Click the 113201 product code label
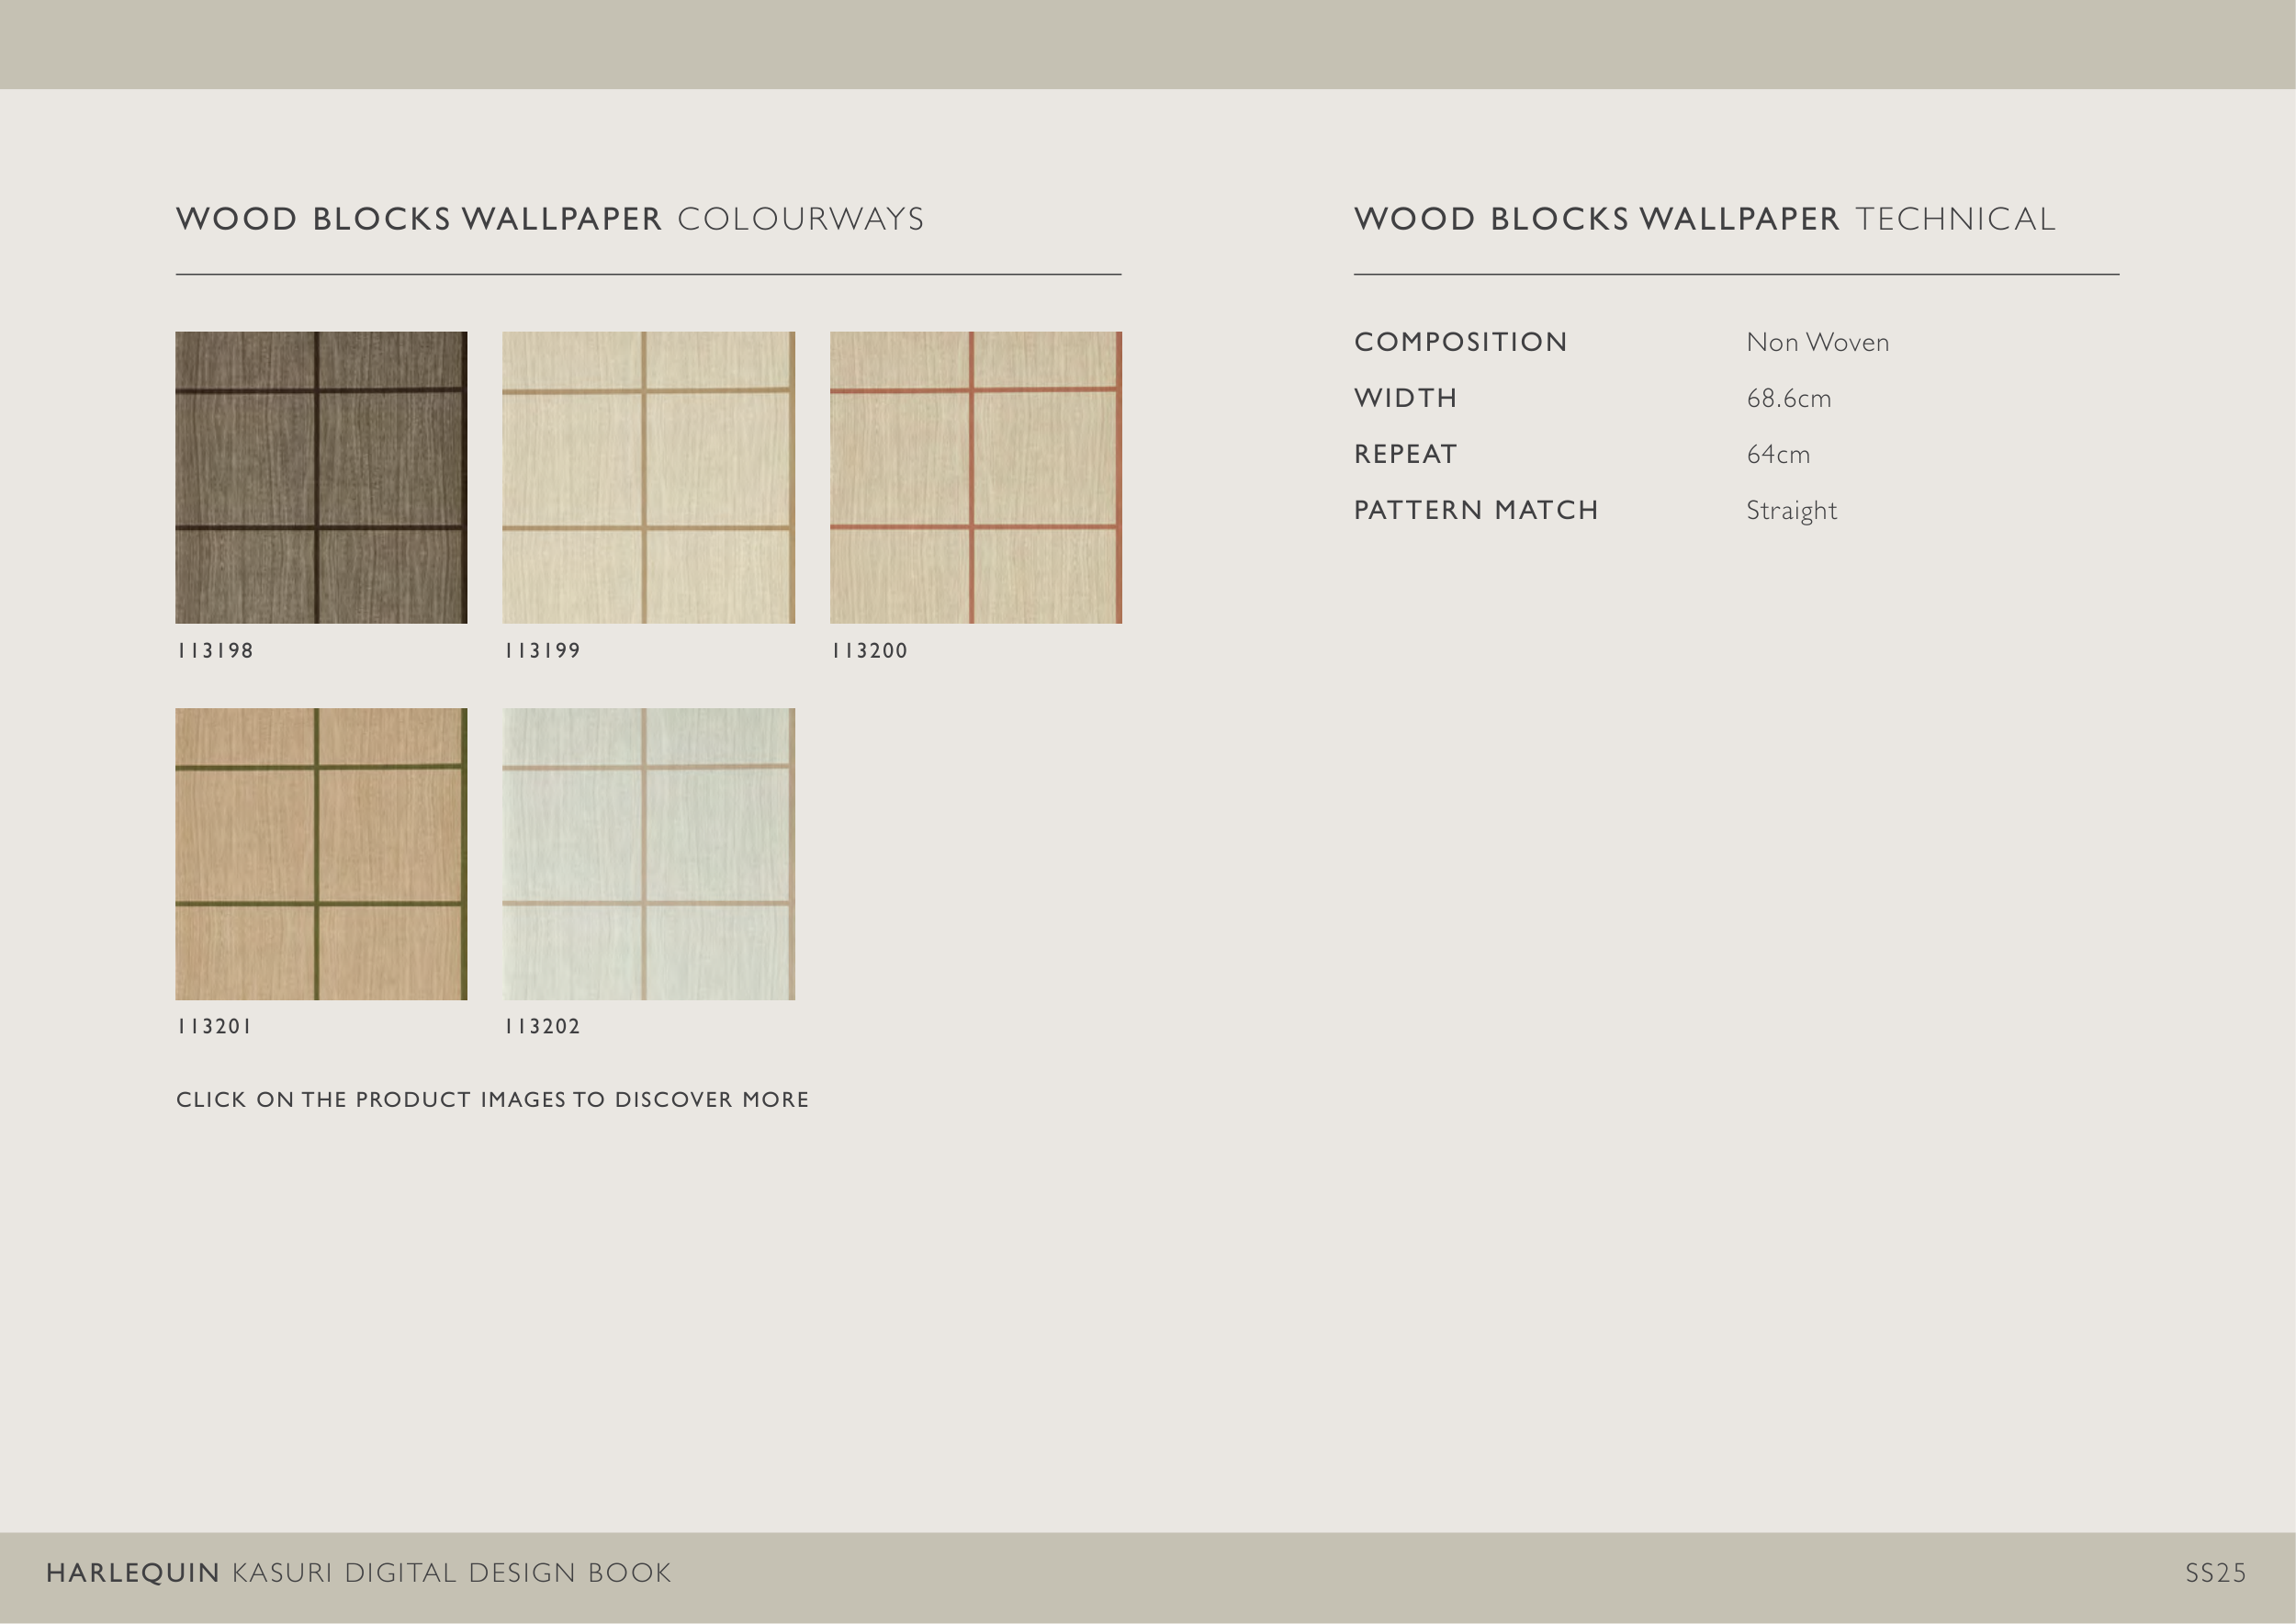 [214, 1027]
